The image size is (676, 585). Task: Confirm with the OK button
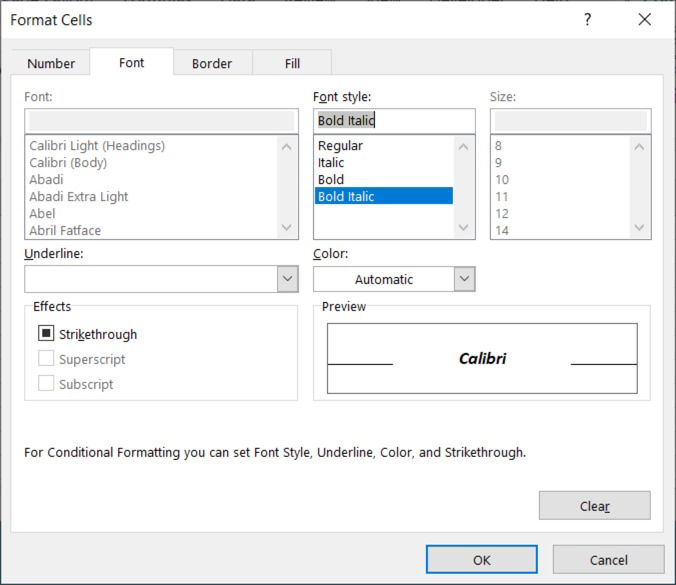click(x=482, y=560)
